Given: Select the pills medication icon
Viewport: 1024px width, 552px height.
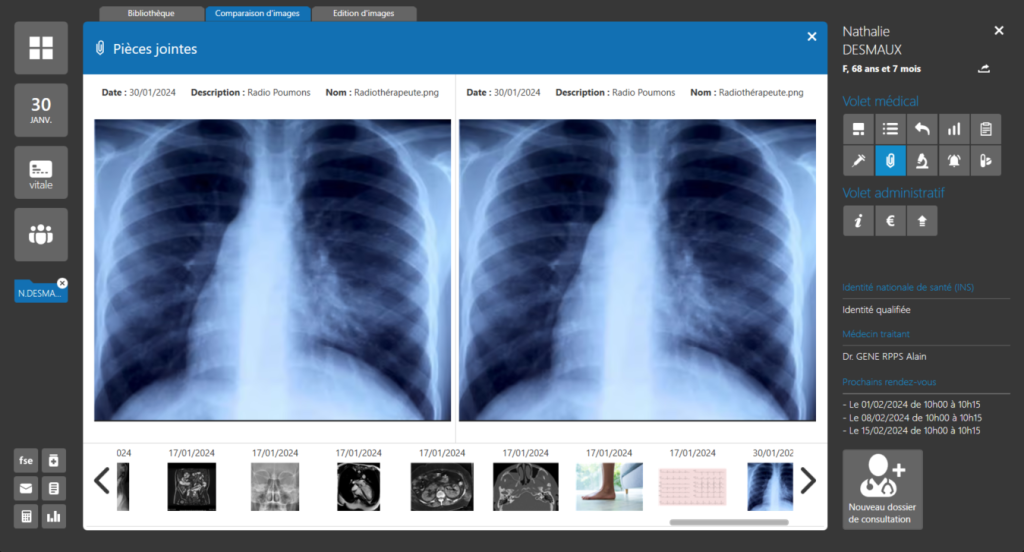Looking at the screenshot, I should (985, 161).
